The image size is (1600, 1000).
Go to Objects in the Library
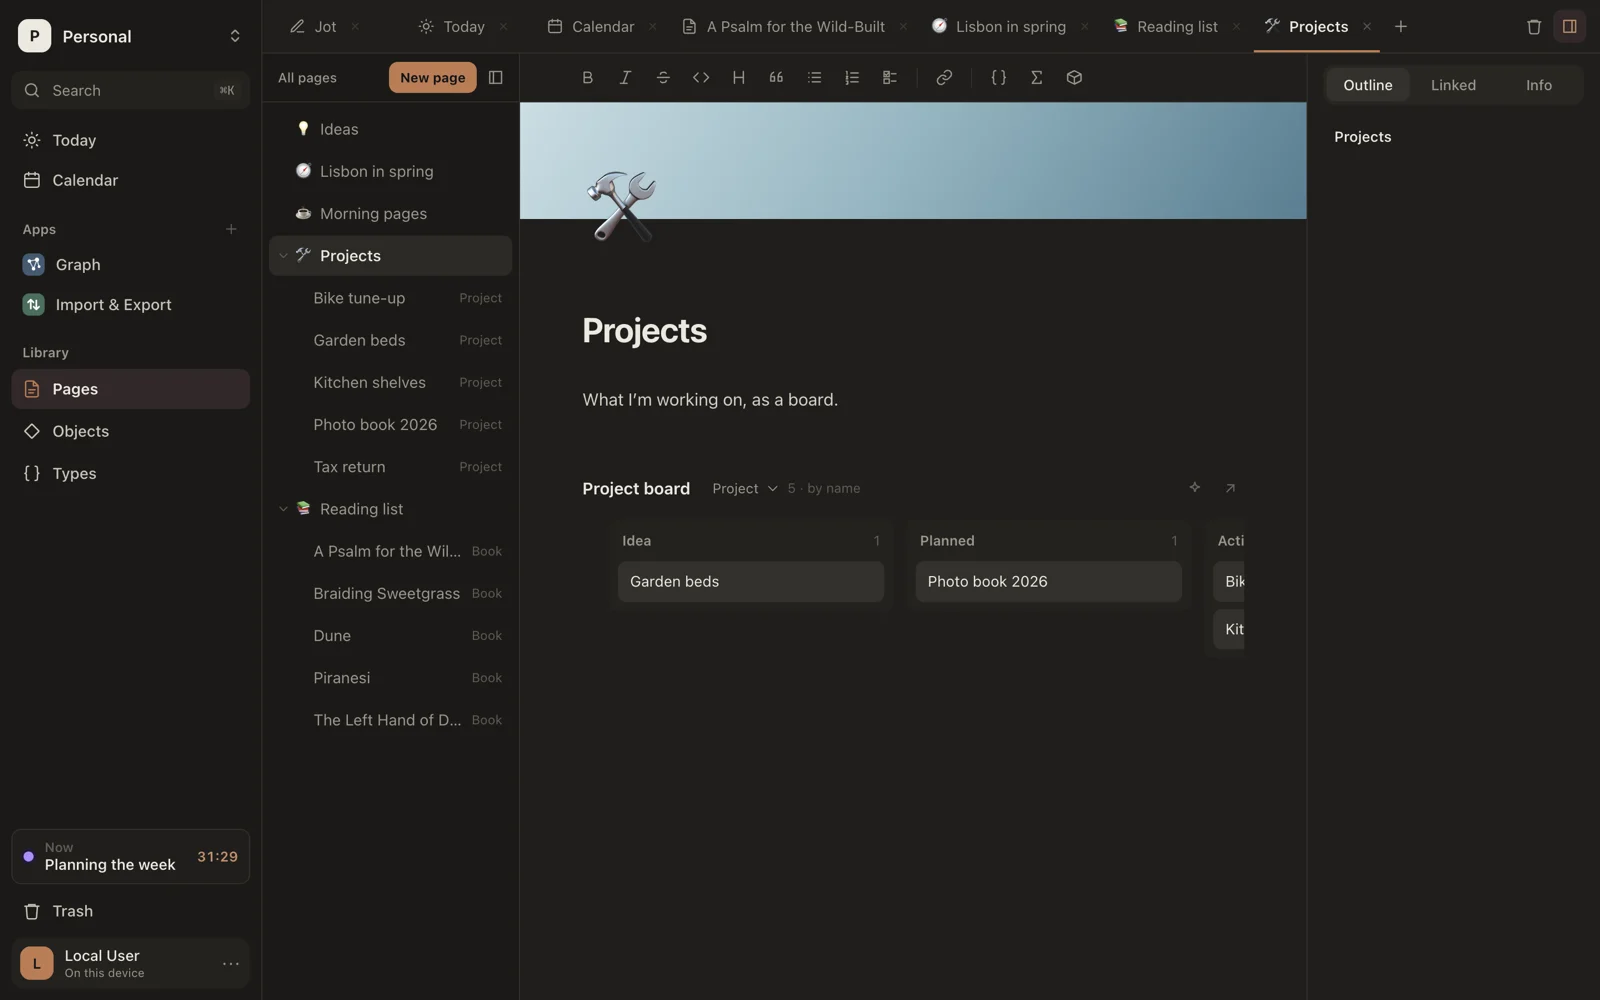[x=131, y=432]
